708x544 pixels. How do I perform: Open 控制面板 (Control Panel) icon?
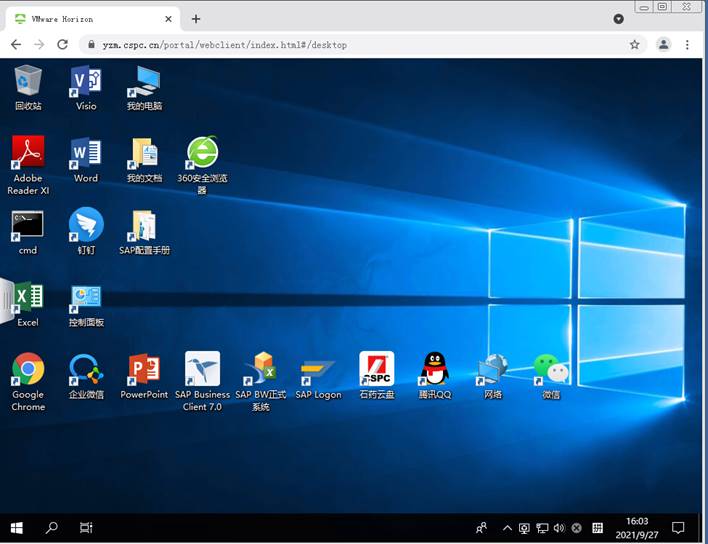click(x=86, y=304)
